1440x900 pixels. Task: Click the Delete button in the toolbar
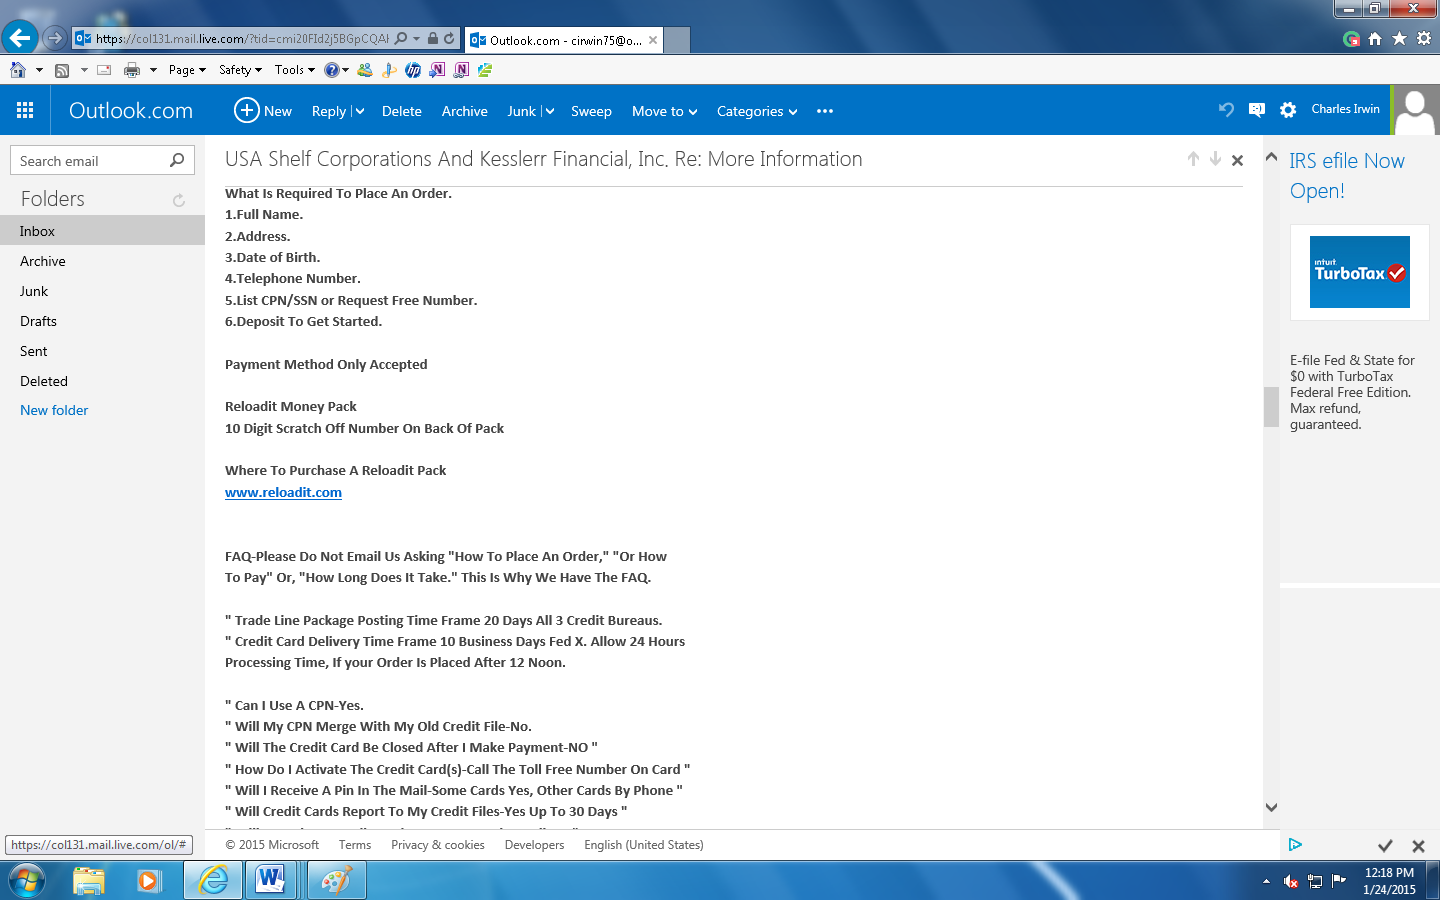coord(402,111)
